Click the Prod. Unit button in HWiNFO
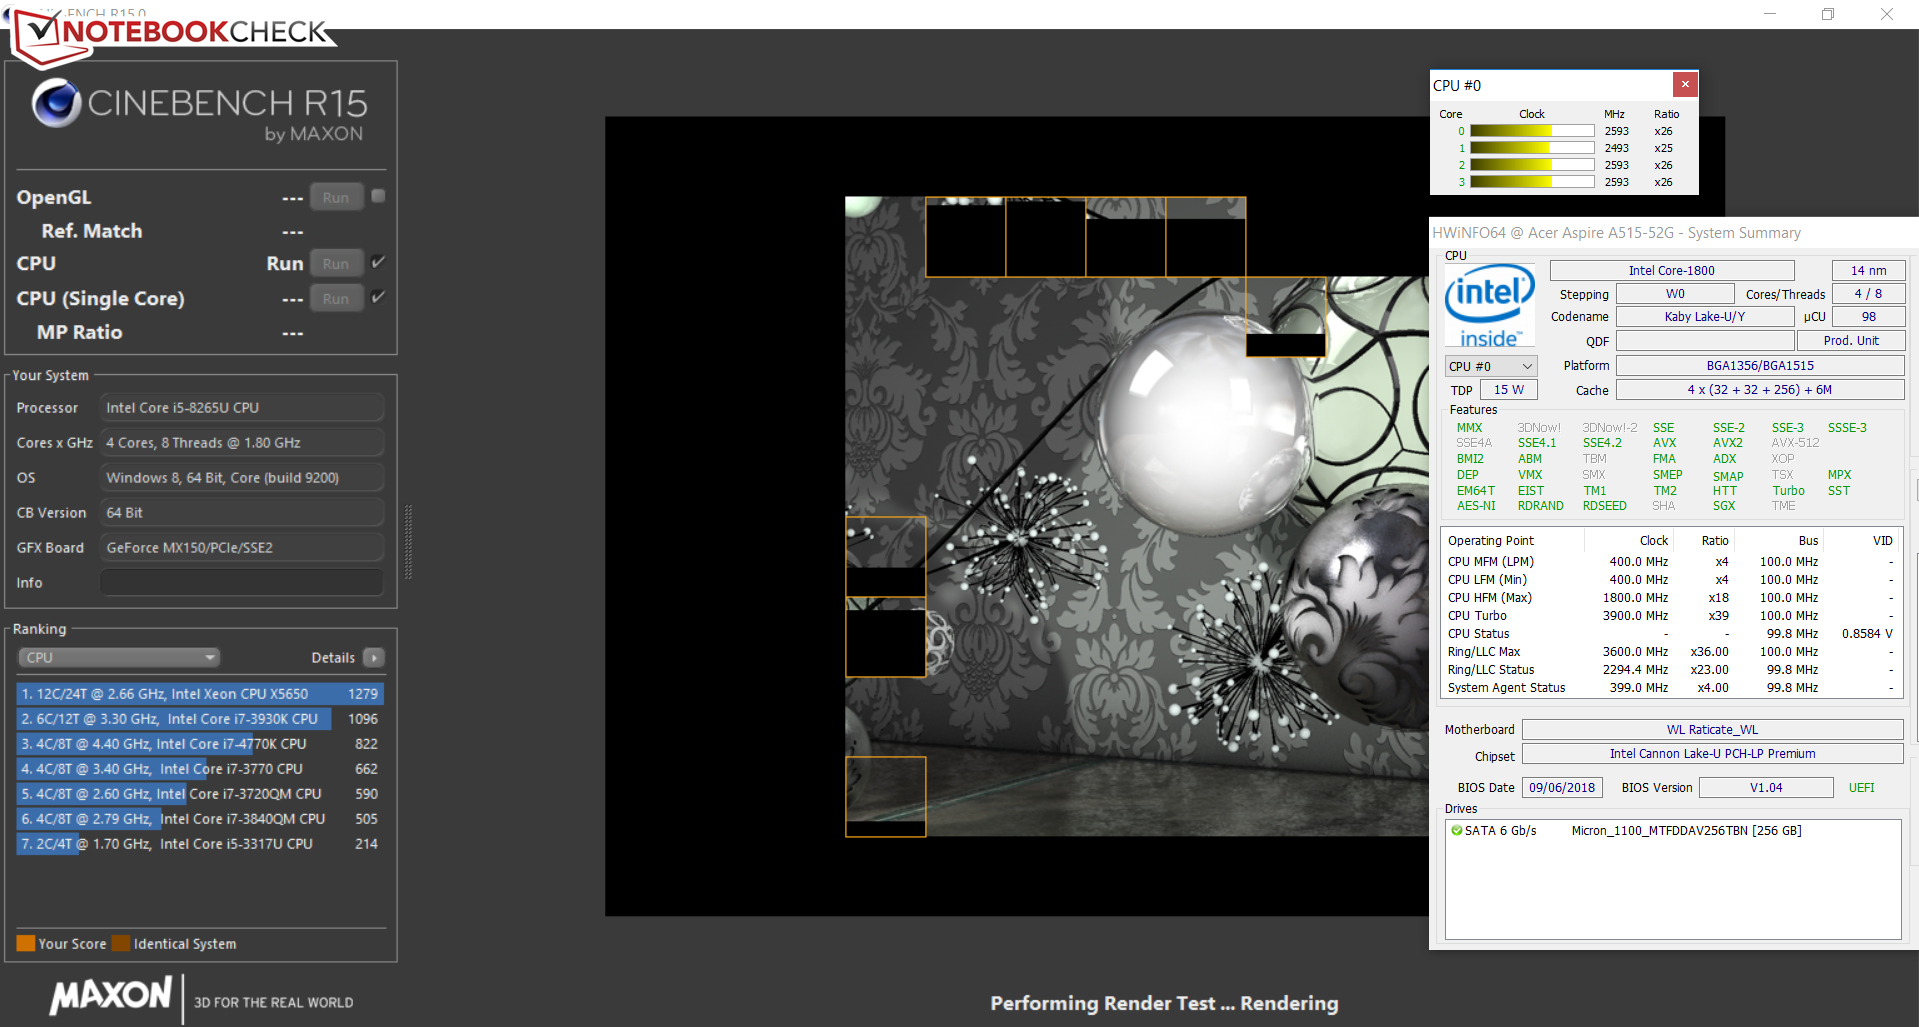1919x1027 pixels. pyautogui.click(x=1851, y=341)
